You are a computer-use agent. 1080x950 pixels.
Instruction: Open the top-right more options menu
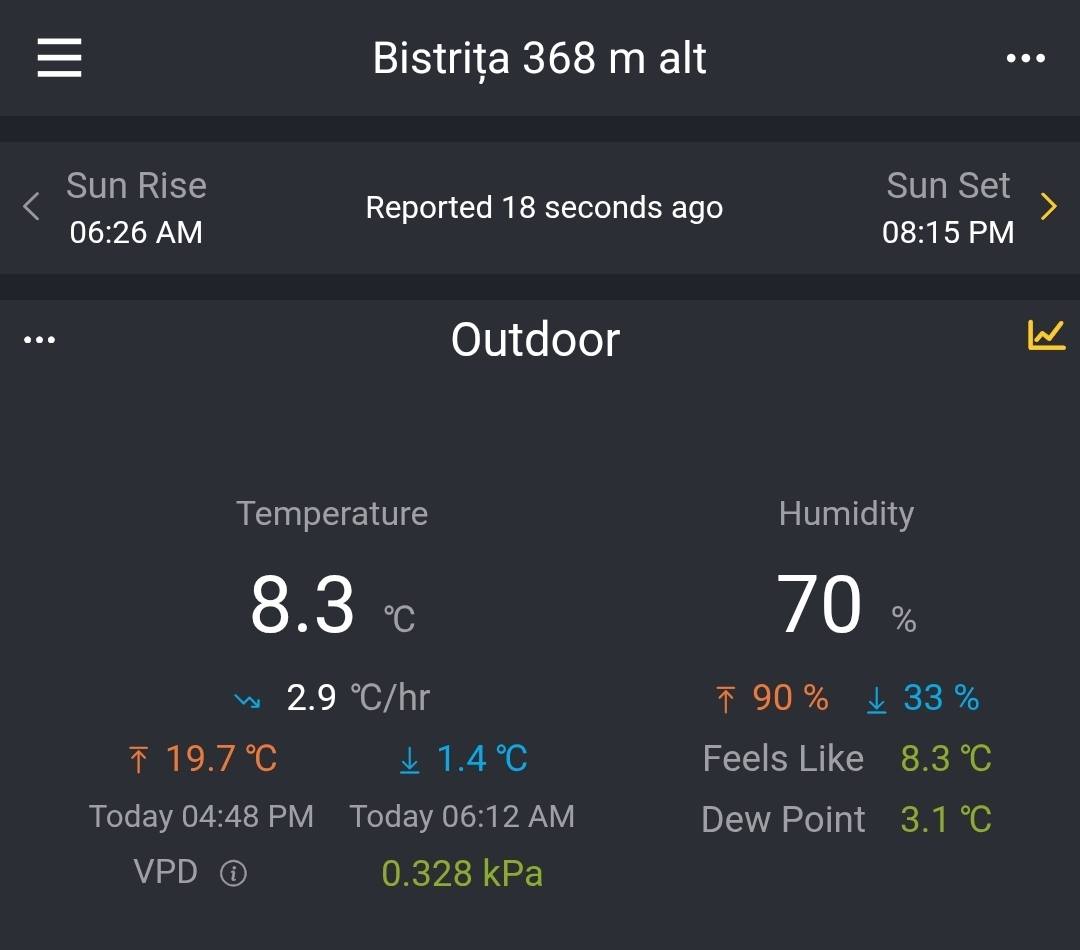pyautogui.click(x=1025, y=58)
